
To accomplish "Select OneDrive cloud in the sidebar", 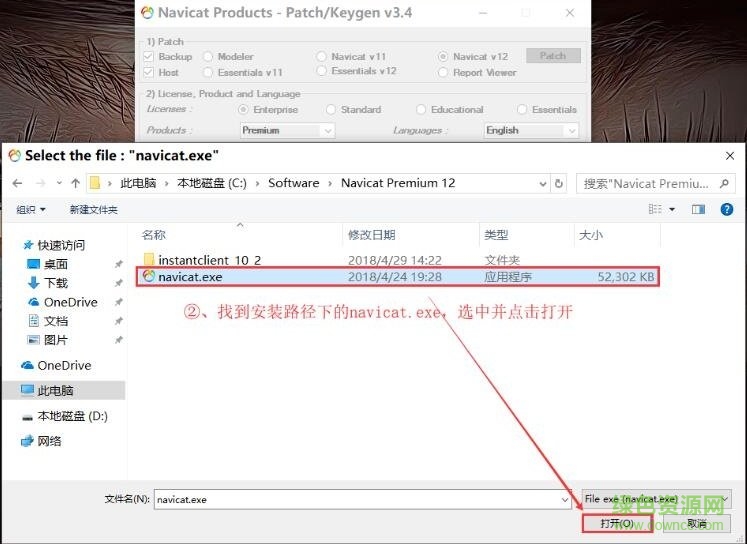I will [x=64, y=365].
